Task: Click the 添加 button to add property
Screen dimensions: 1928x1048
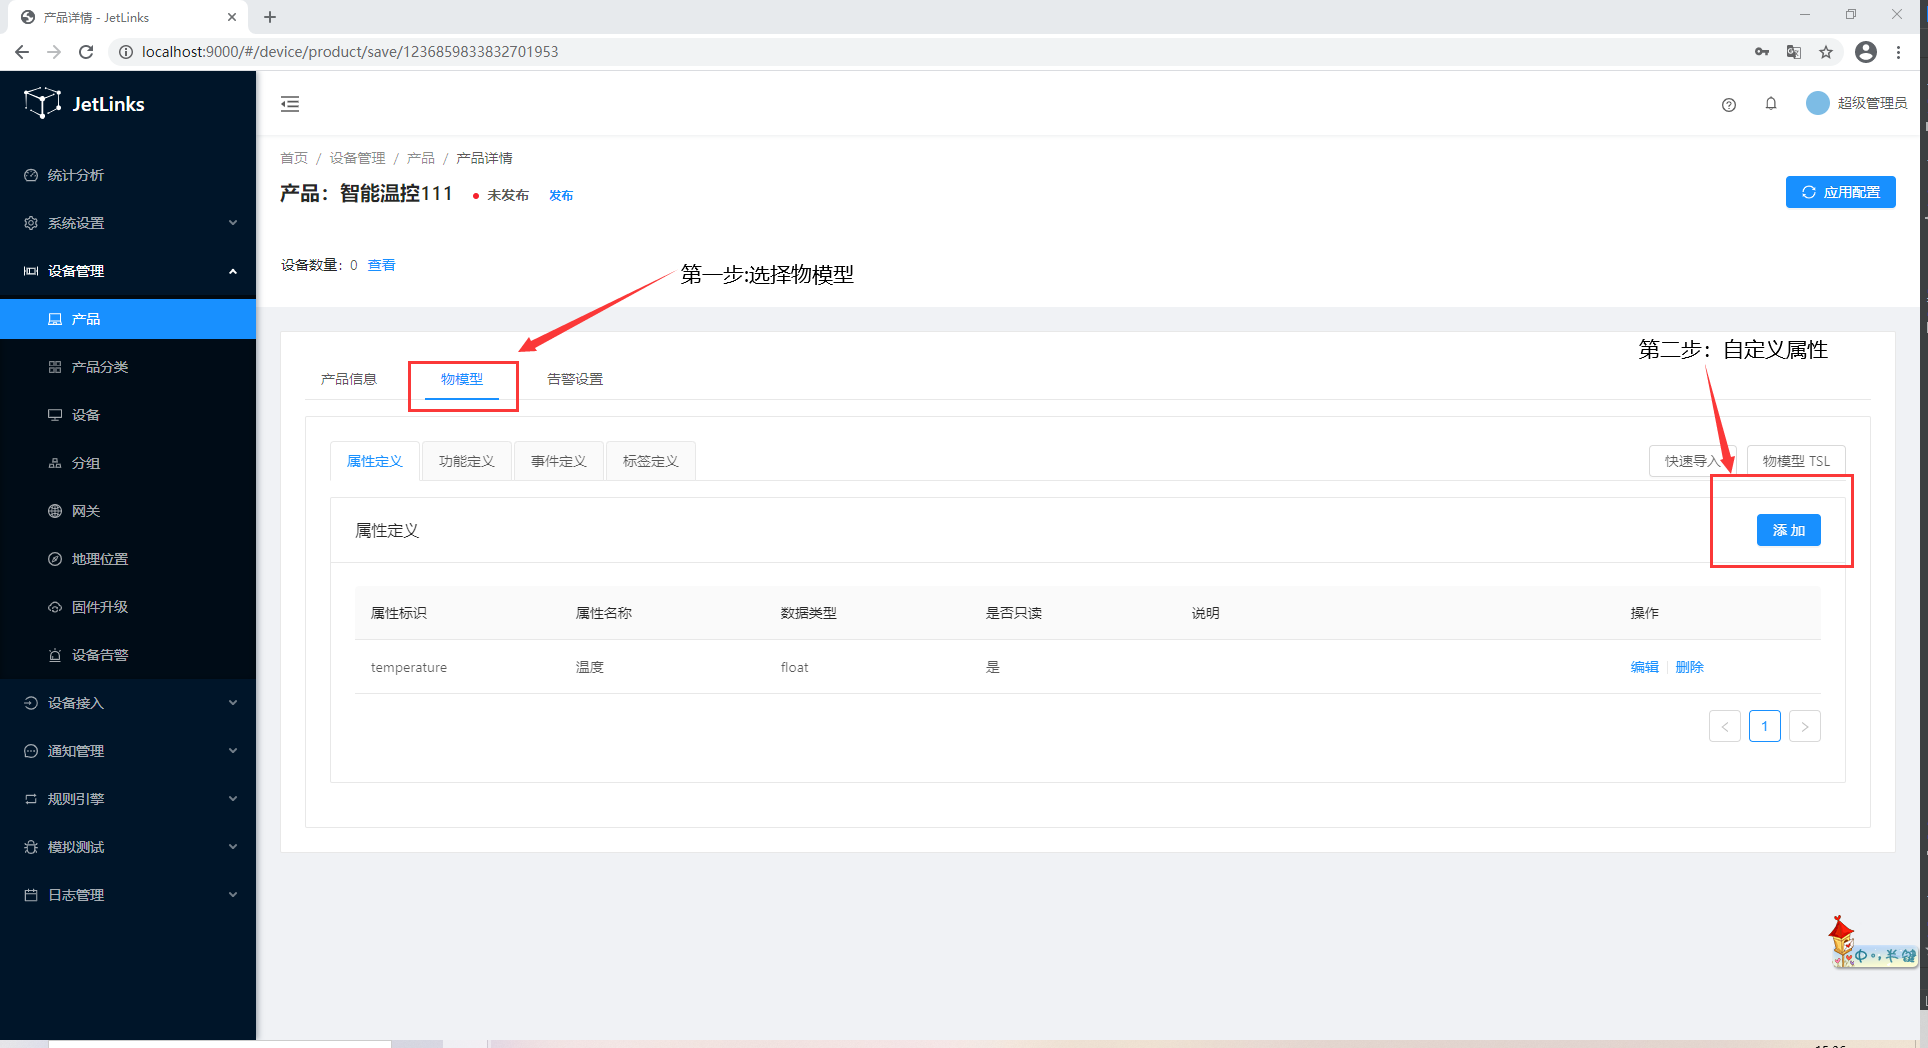Action: 1789,530
